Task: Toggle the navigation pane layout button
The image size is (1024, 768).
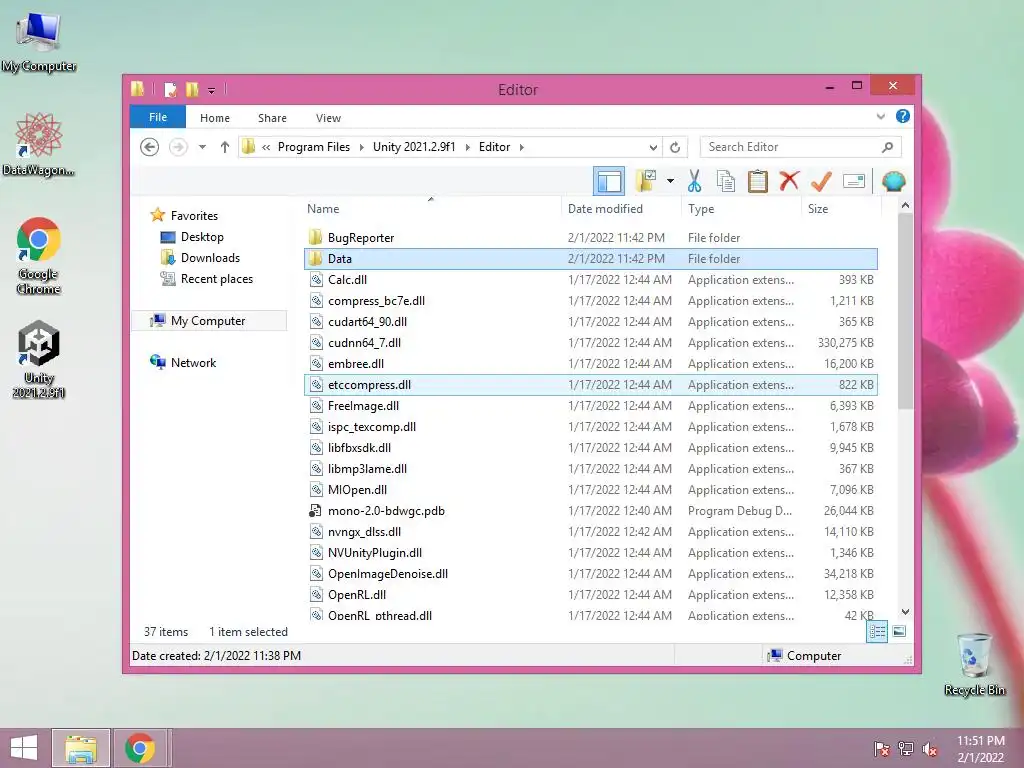Action: (609, 181)
